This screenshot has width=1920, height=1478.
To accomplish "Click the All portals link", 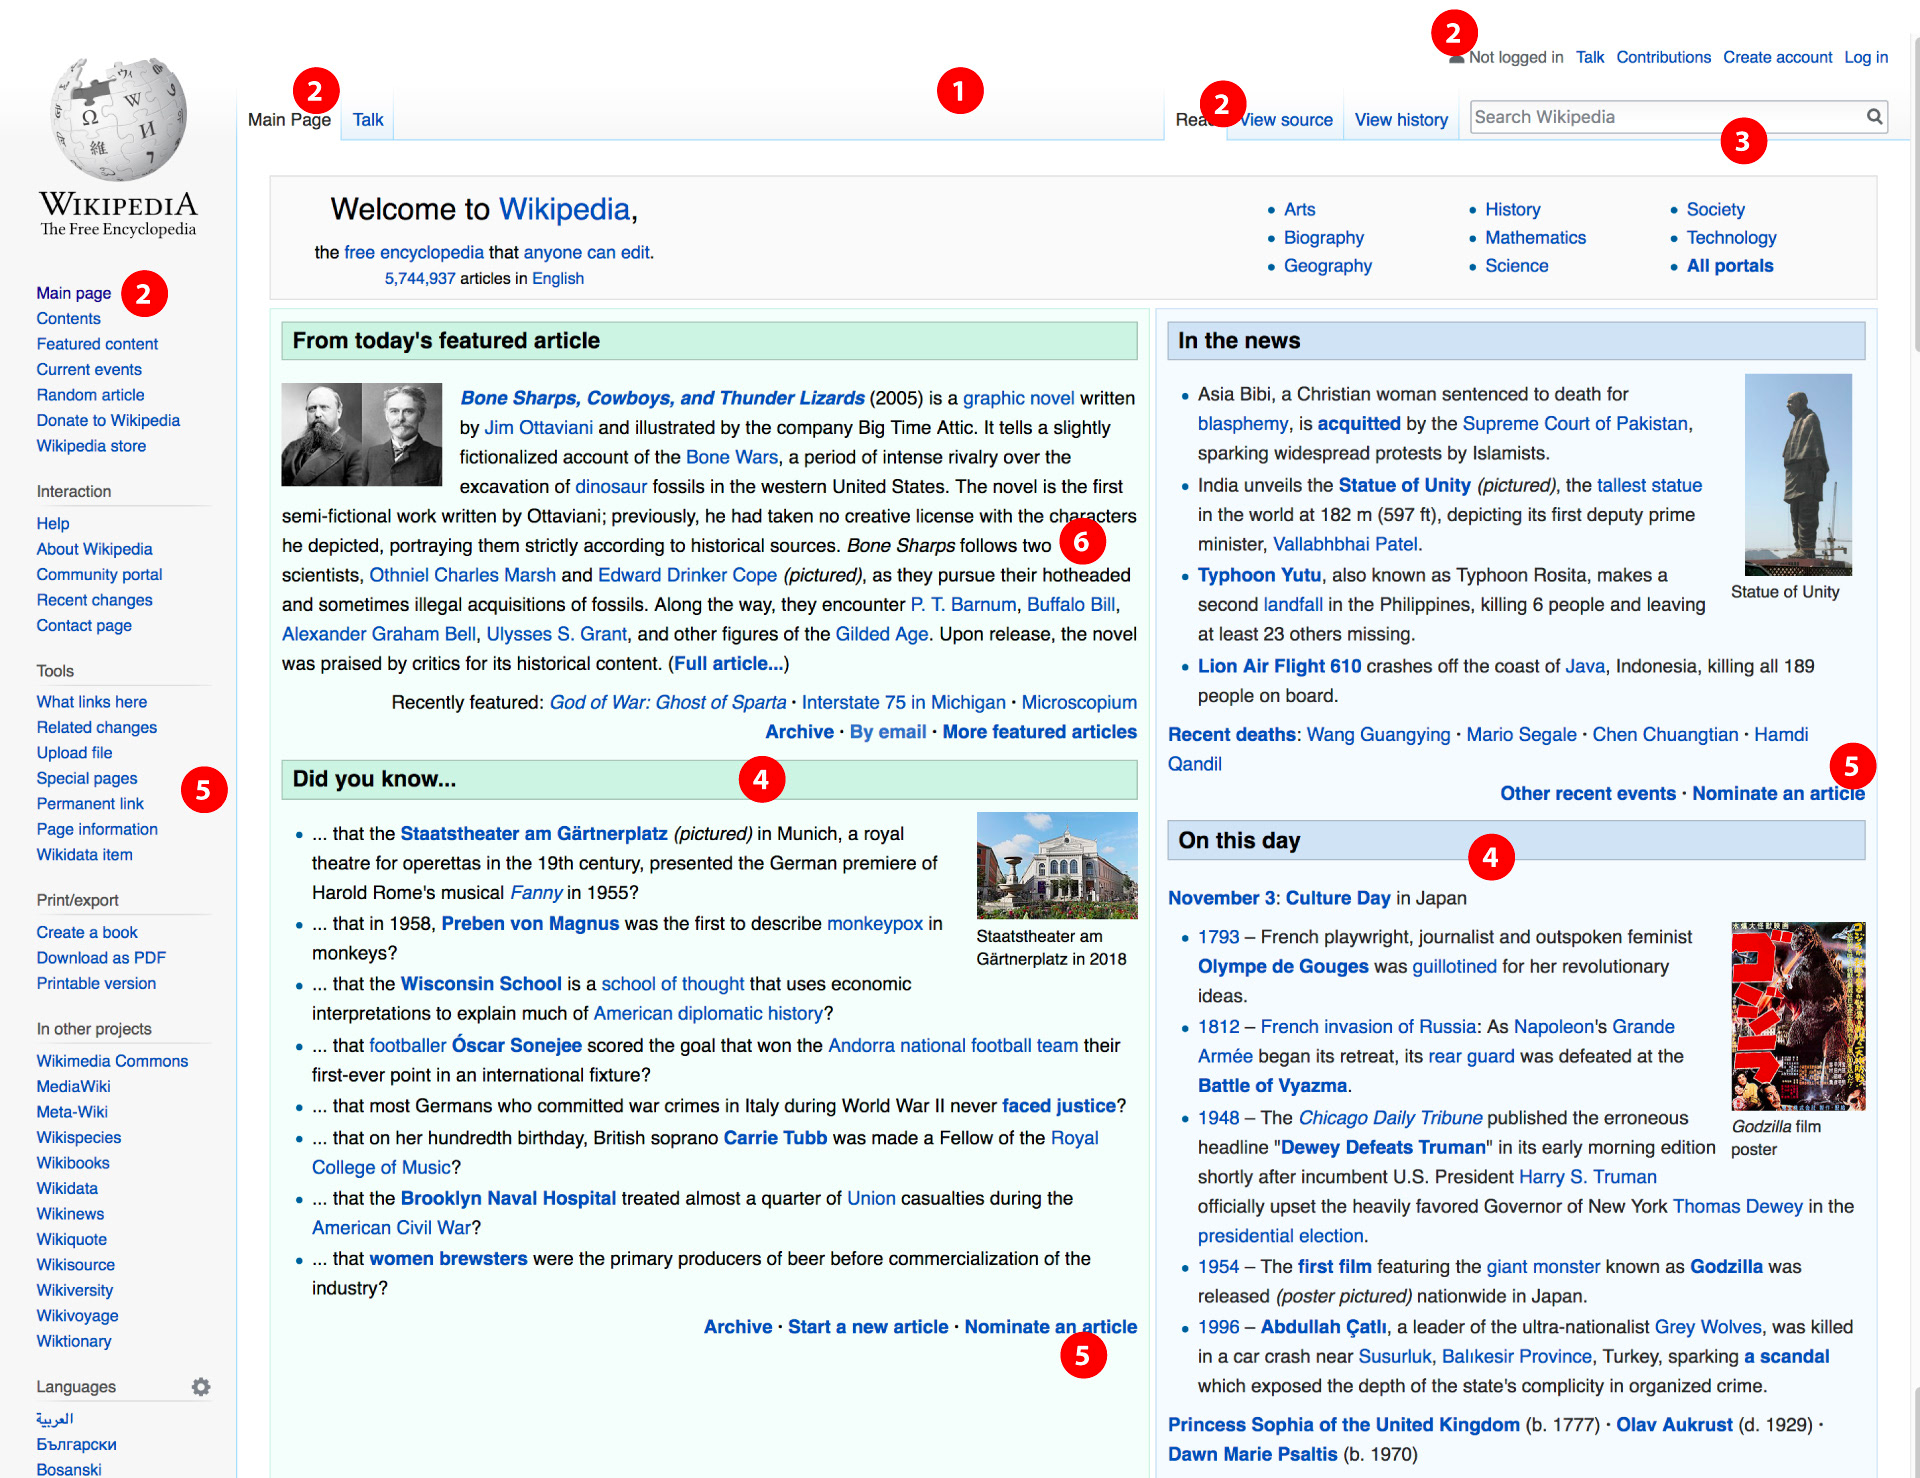I will 1729,265.
